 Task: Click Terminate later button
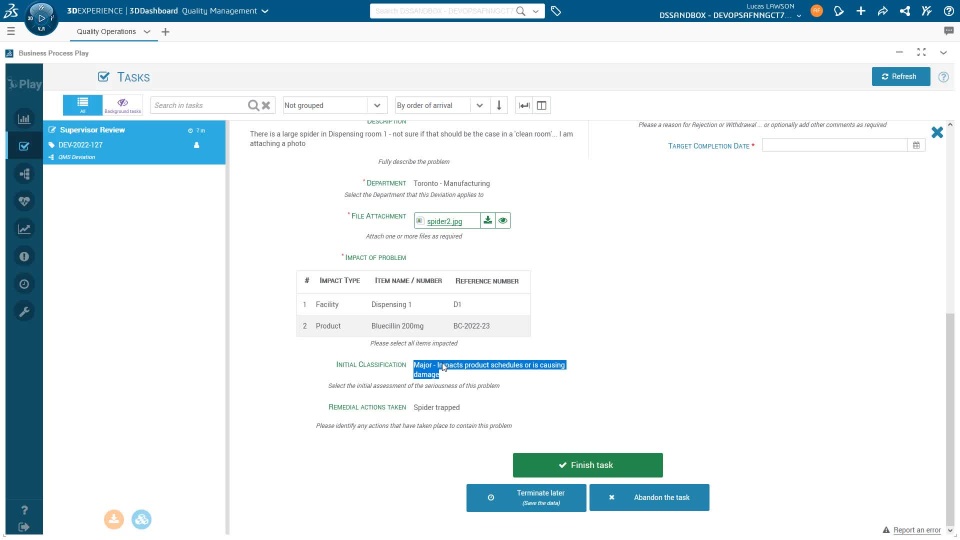526,498
